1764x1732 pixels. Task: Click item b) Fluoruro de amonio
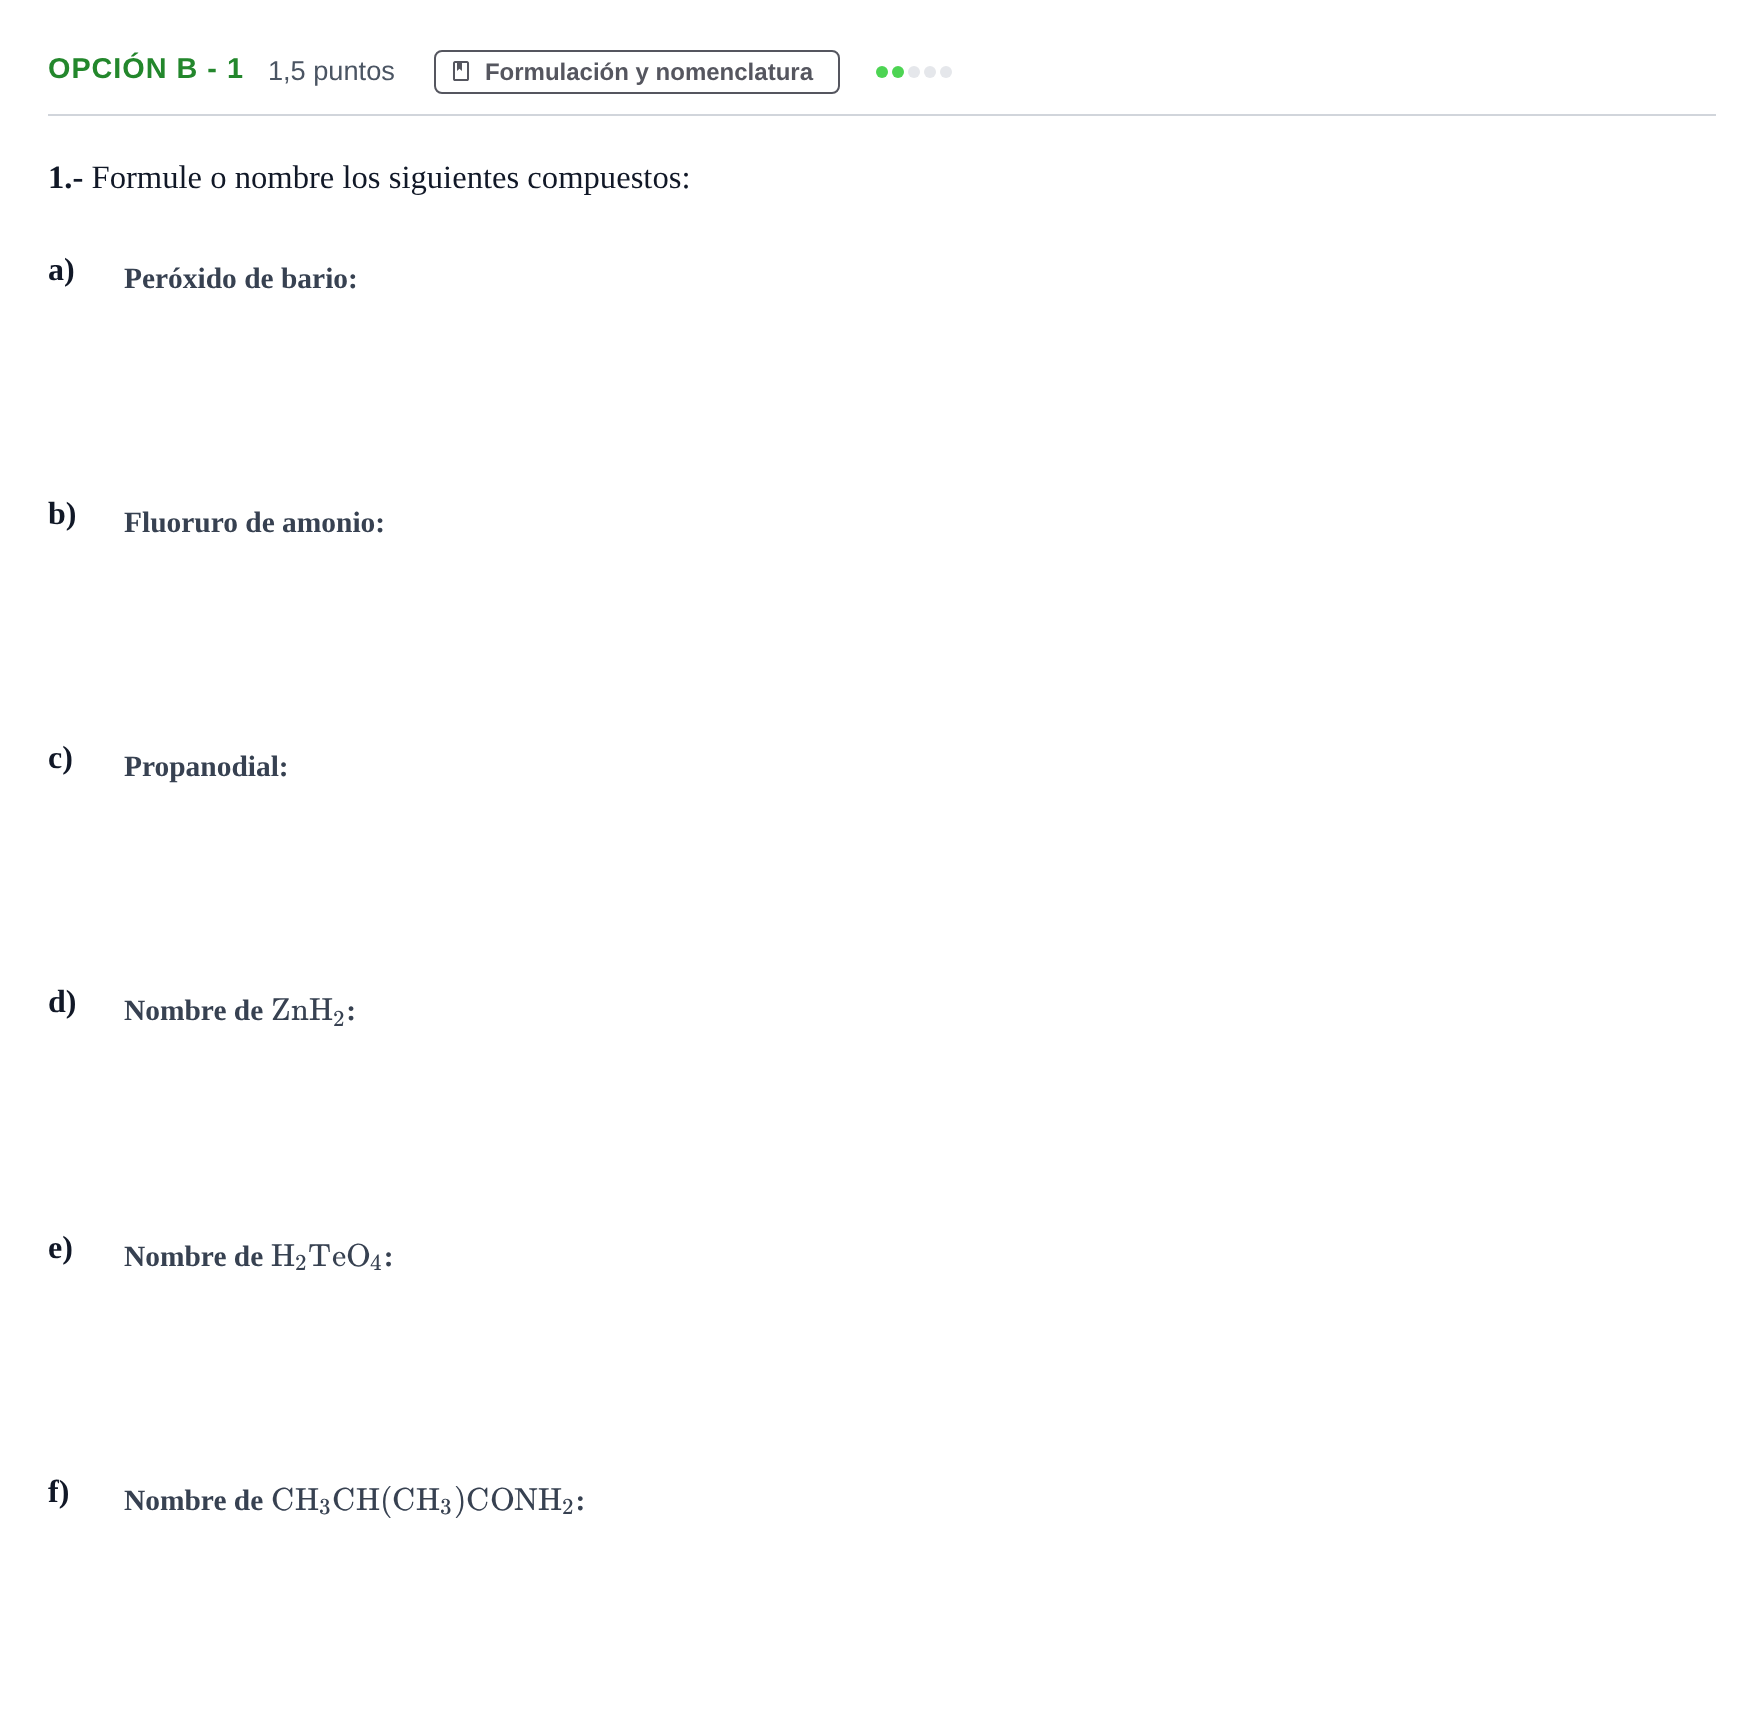(x=254, y=522)
